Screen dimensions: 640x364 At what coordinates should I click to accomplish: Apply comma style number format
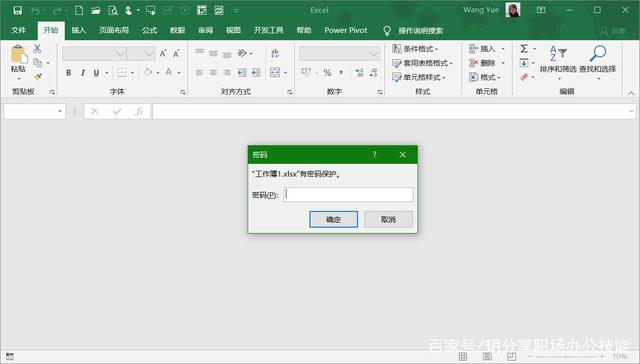point(341,73)
